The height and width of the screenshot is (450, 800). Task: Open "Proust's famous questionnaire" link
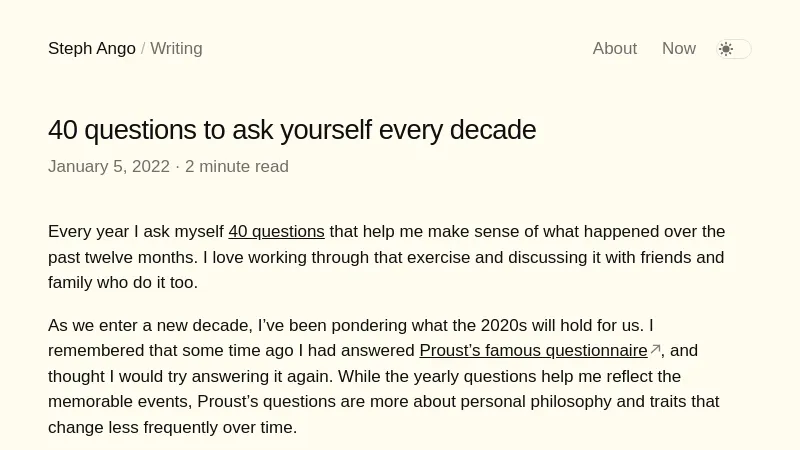(533, 351)
